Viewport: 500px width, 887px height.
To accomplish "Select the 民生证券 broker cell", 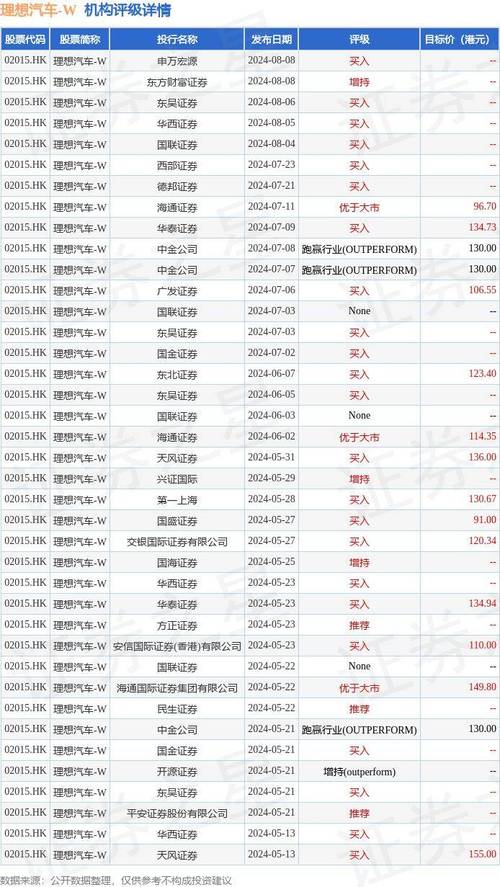I will point(177,709).
